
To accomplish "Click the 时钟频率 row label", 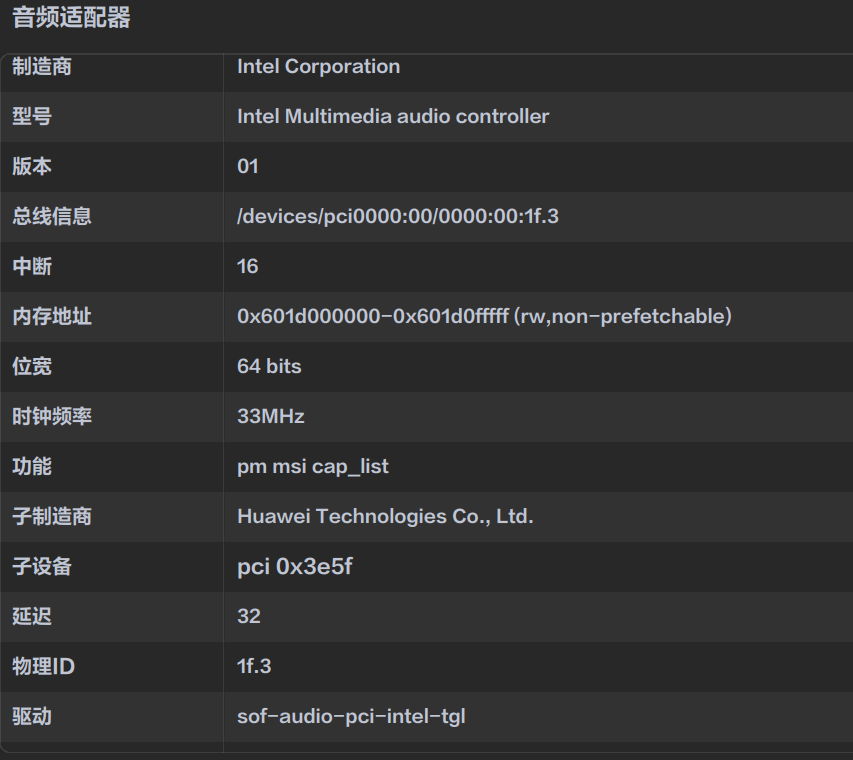I will coord(52,417).
